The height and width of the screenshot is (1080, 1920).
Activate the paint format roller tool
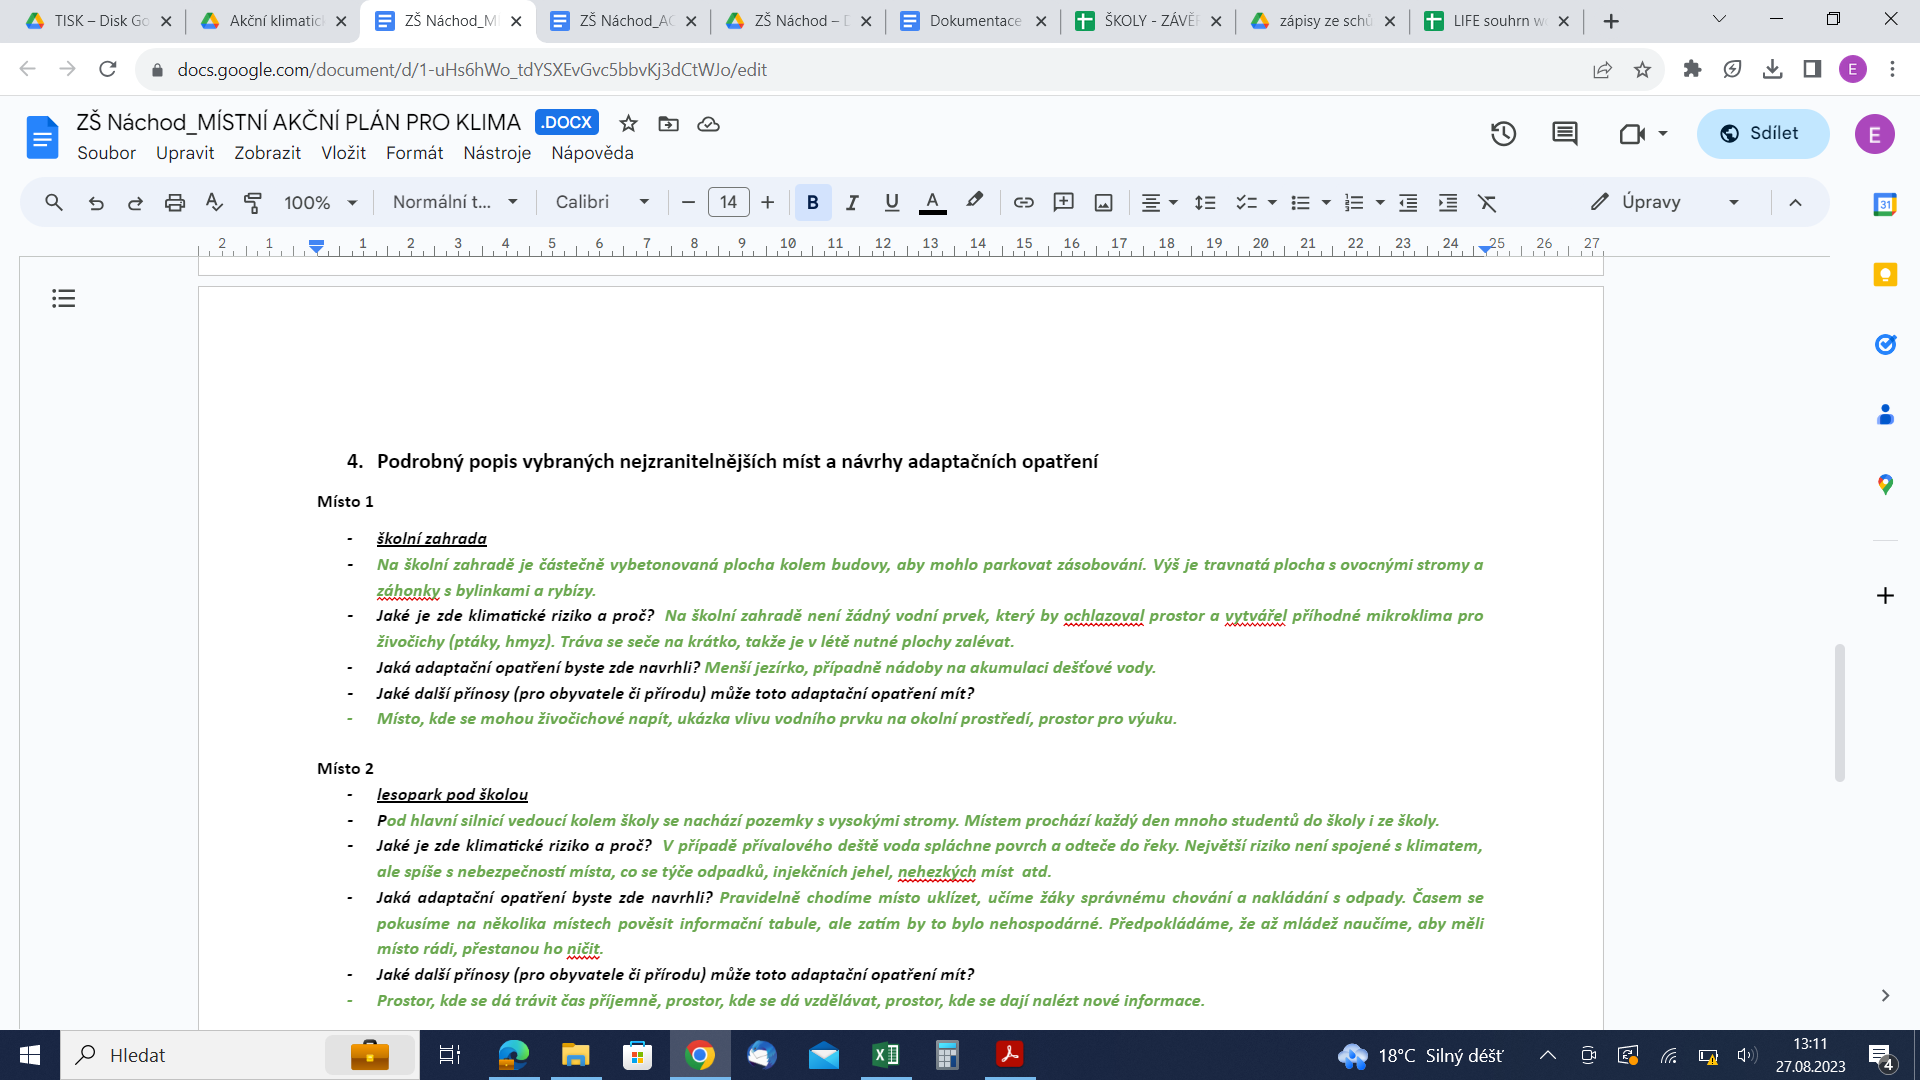pyautogui.click(x=253, y=203)
